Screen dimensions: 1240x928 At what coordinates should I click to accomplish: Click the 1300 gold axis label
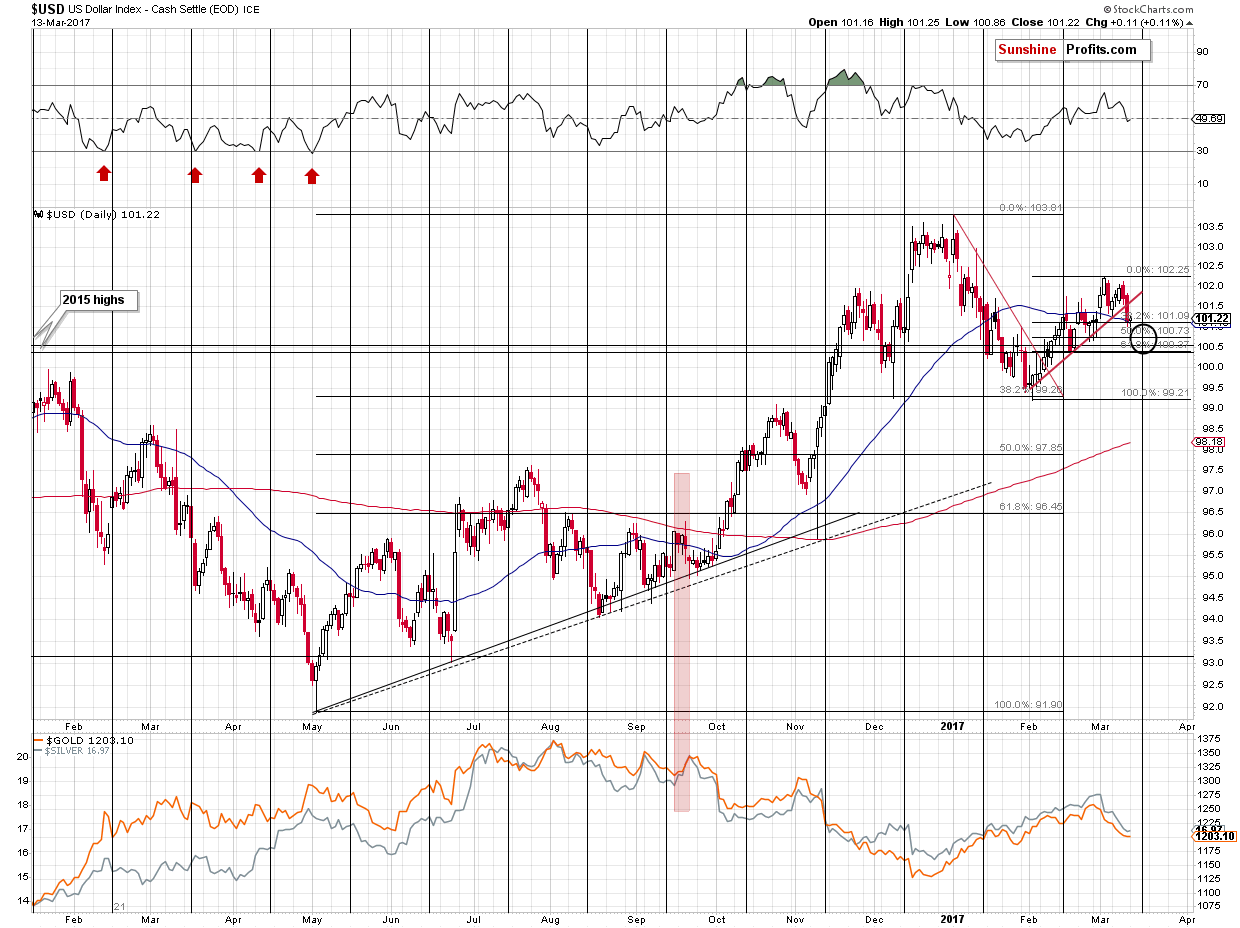point(1208,780)
